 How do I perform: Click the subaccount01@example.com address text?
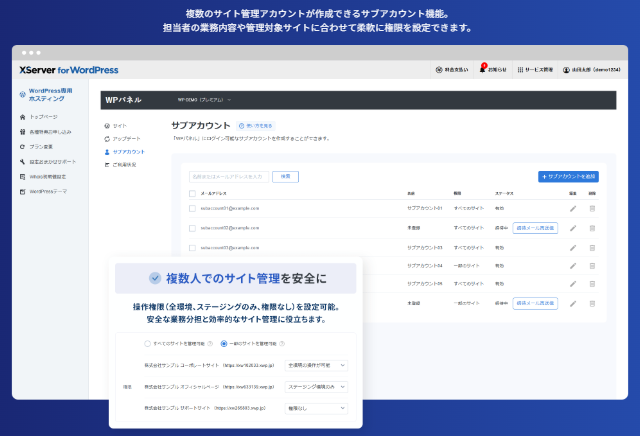(230, 208)
